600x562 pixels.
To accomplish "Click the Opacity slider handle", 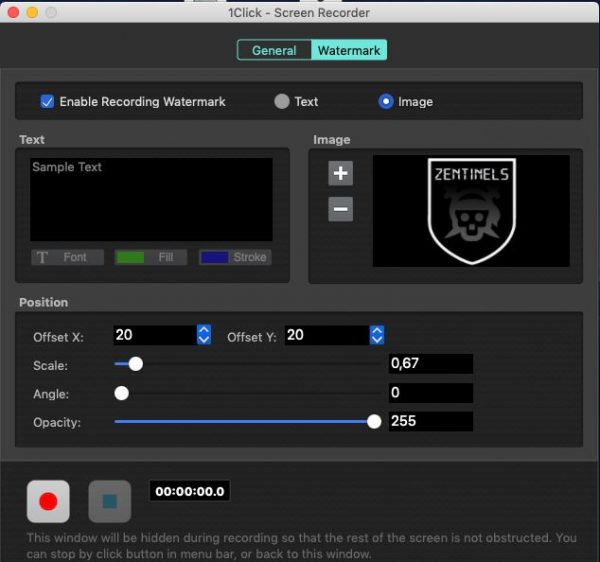I will click(x=374, y=422).
